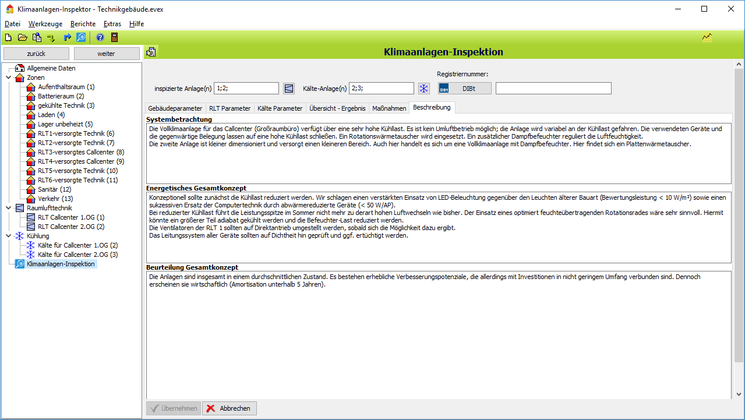Switch to the RLT Parameter tab
The height and width of the screenshot is (420, 745).
pyautogui.click(x=229, y=108)
